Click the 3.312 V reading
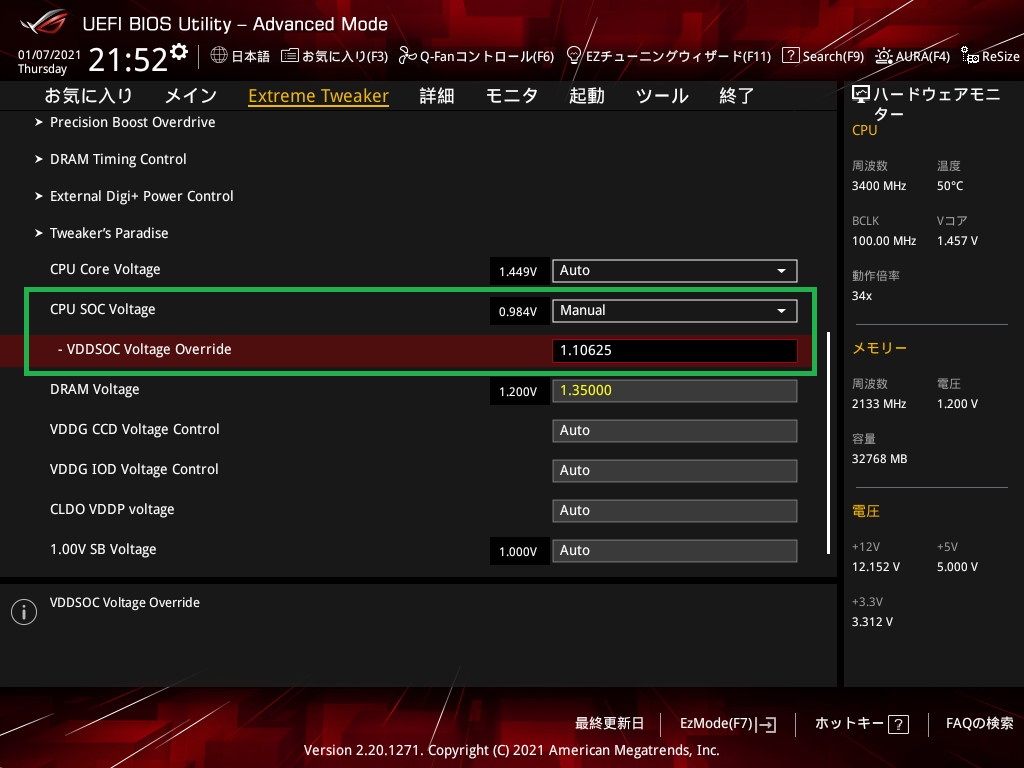Viewport: 1024px width, 768px height. [x=872, y=622]
